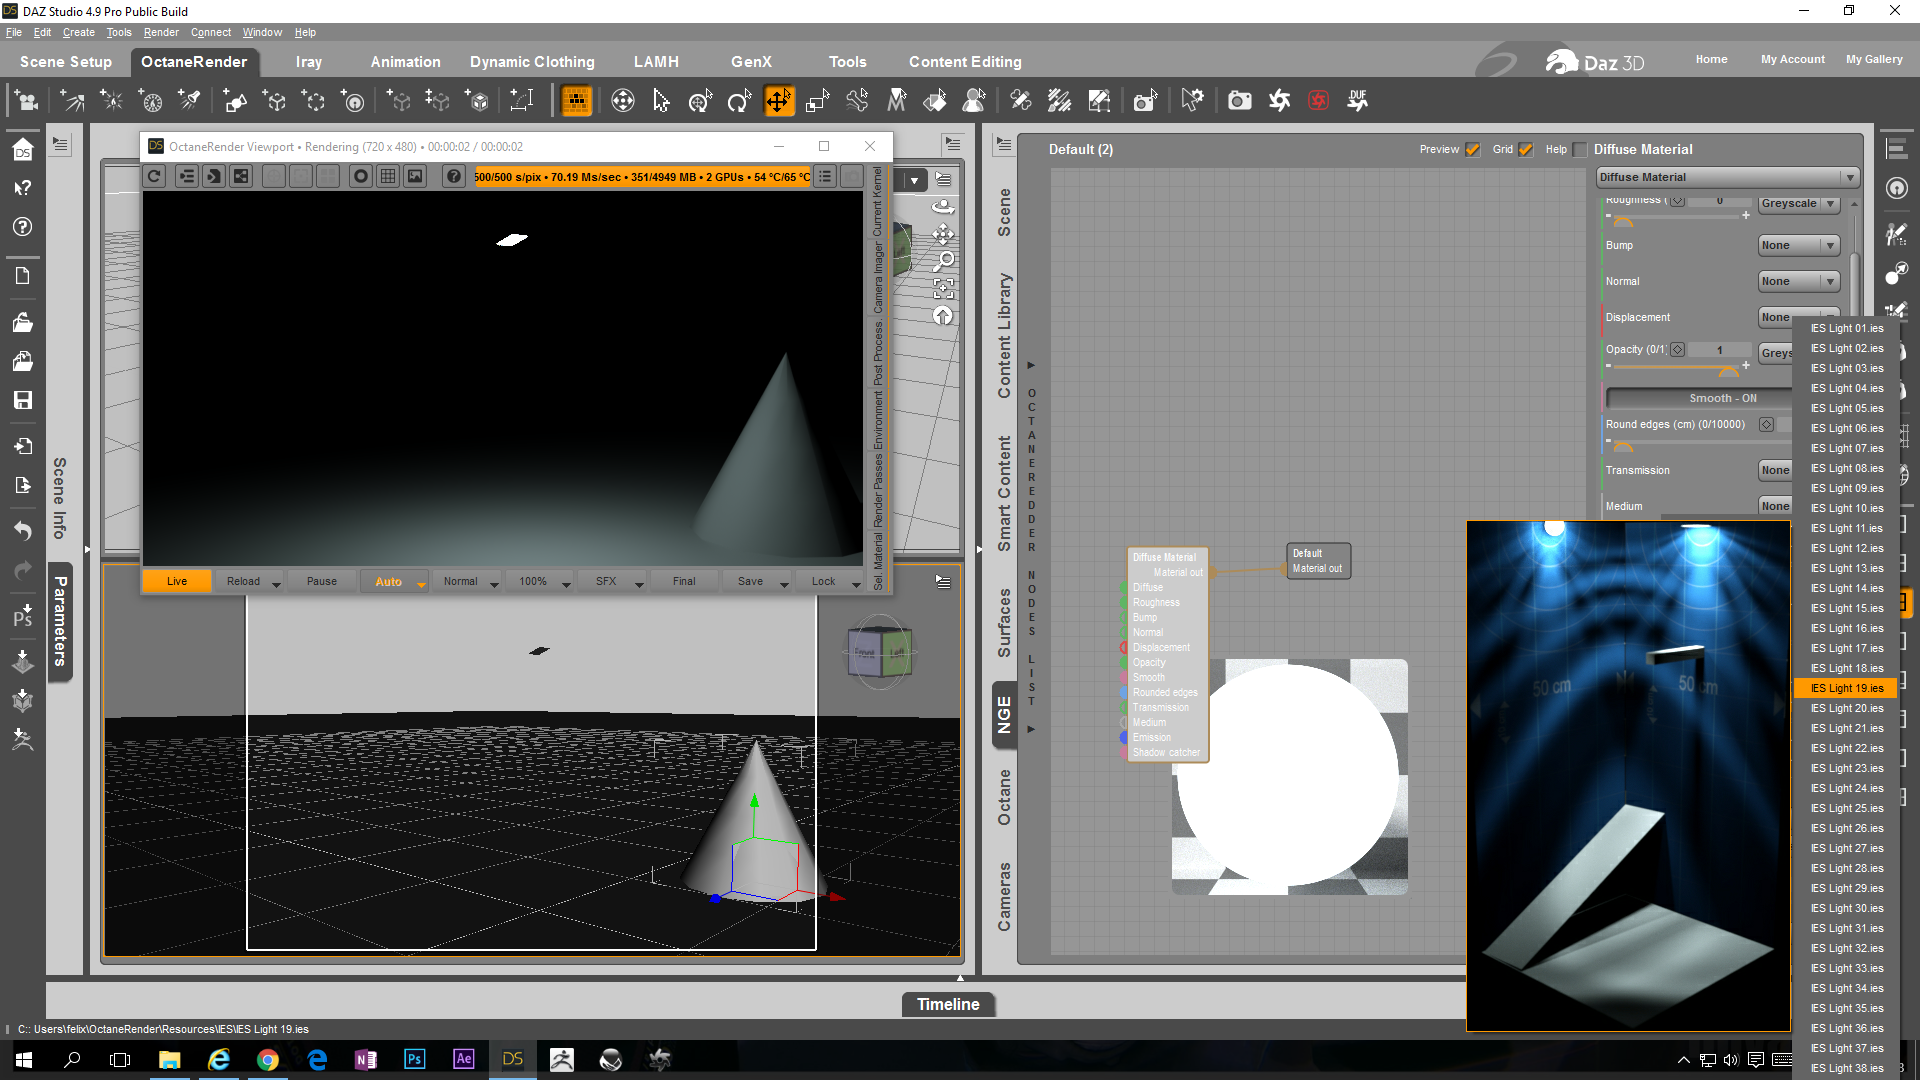Select IES Light 25.ies from the list
This screenshot has height=1080, width=1920.
(1846, 808)
